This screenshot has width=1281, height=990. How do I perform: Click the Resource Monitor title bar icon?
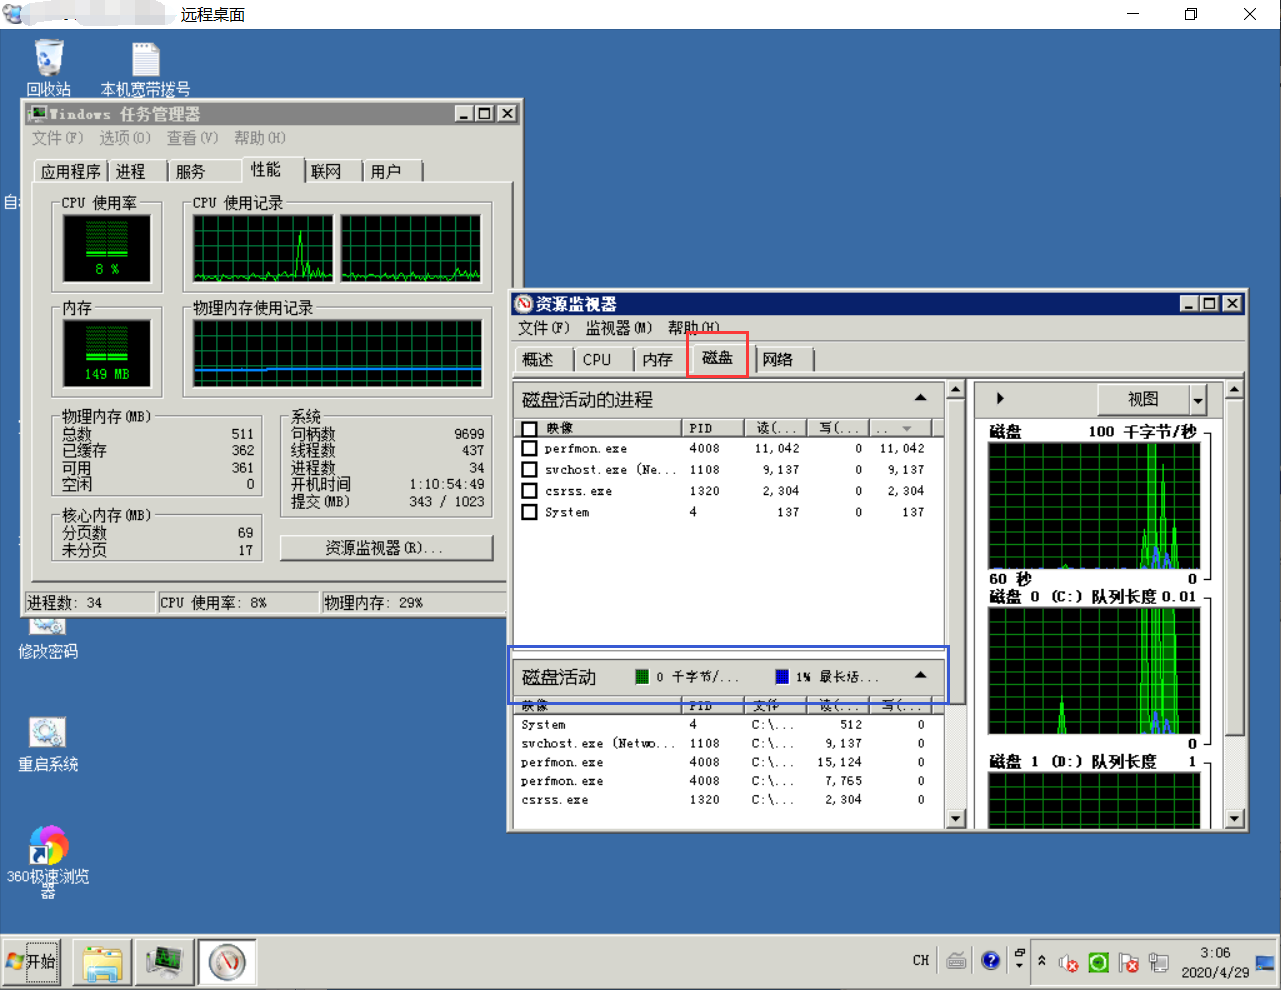click(523, 304)
